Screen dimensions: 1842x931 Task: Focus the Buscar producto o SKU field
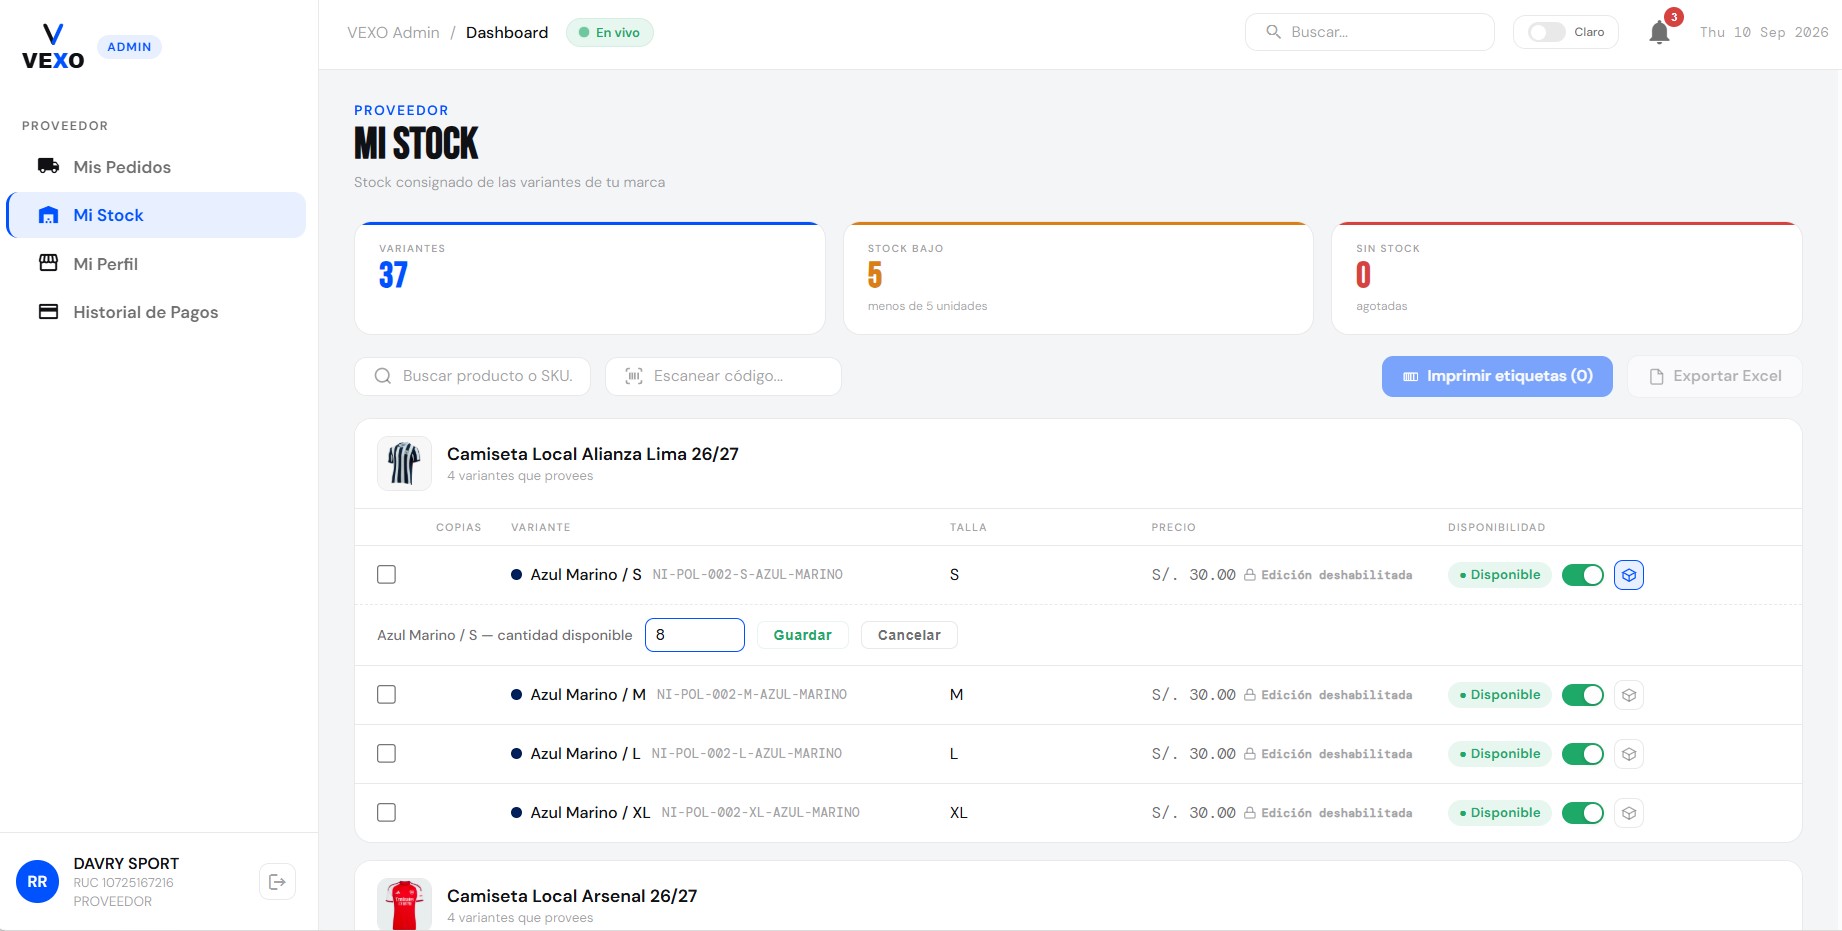472,376
